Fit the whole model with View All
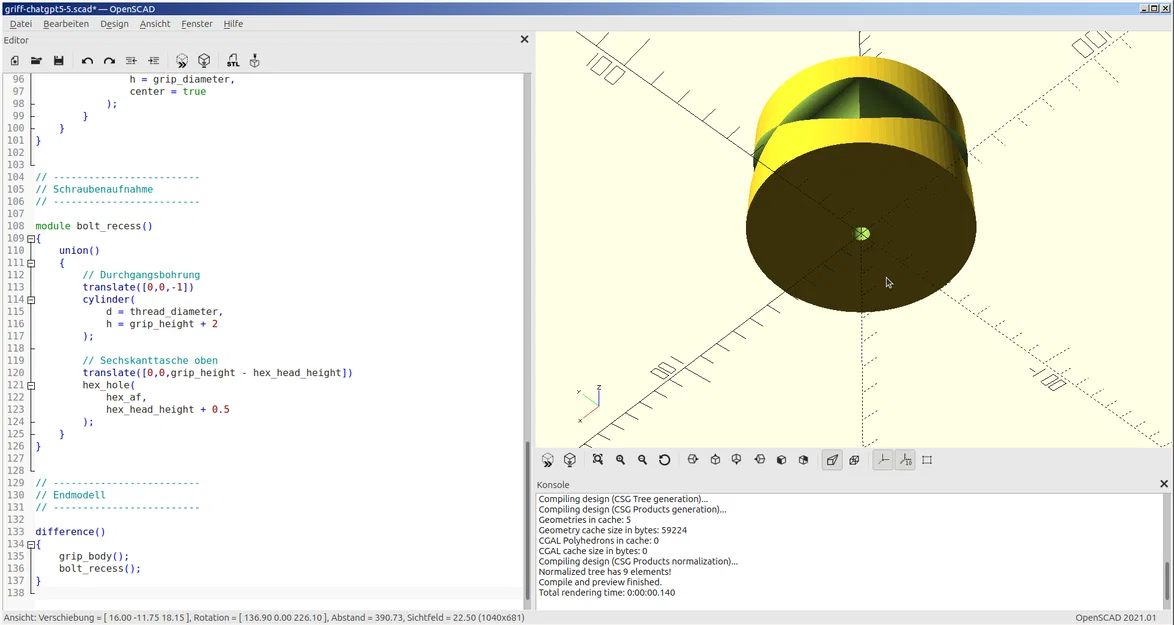Screen dimensions: 1174x625 tap(597, 460)
